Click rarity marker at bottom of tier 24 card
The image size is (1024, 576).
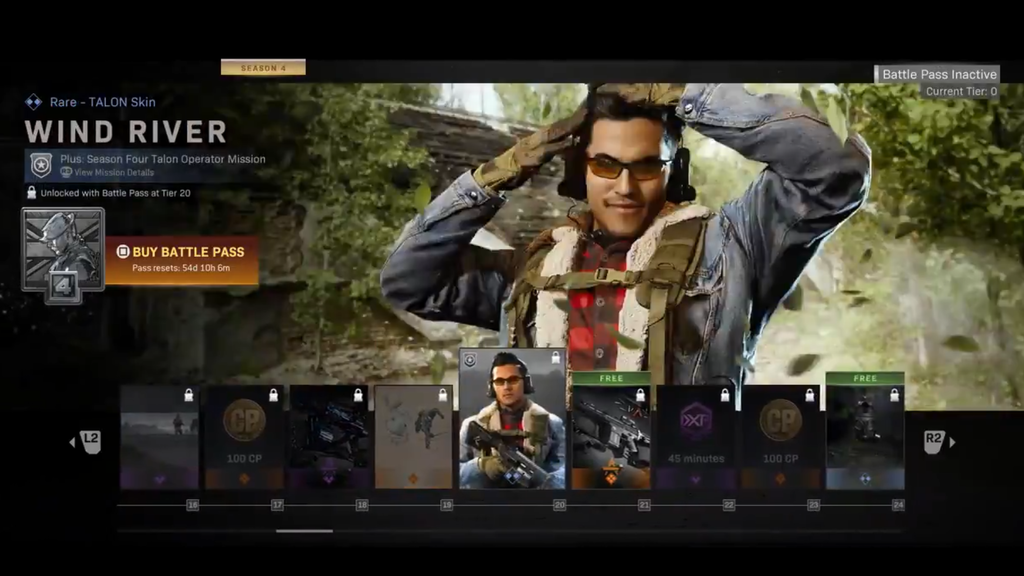tap(865, 479)
